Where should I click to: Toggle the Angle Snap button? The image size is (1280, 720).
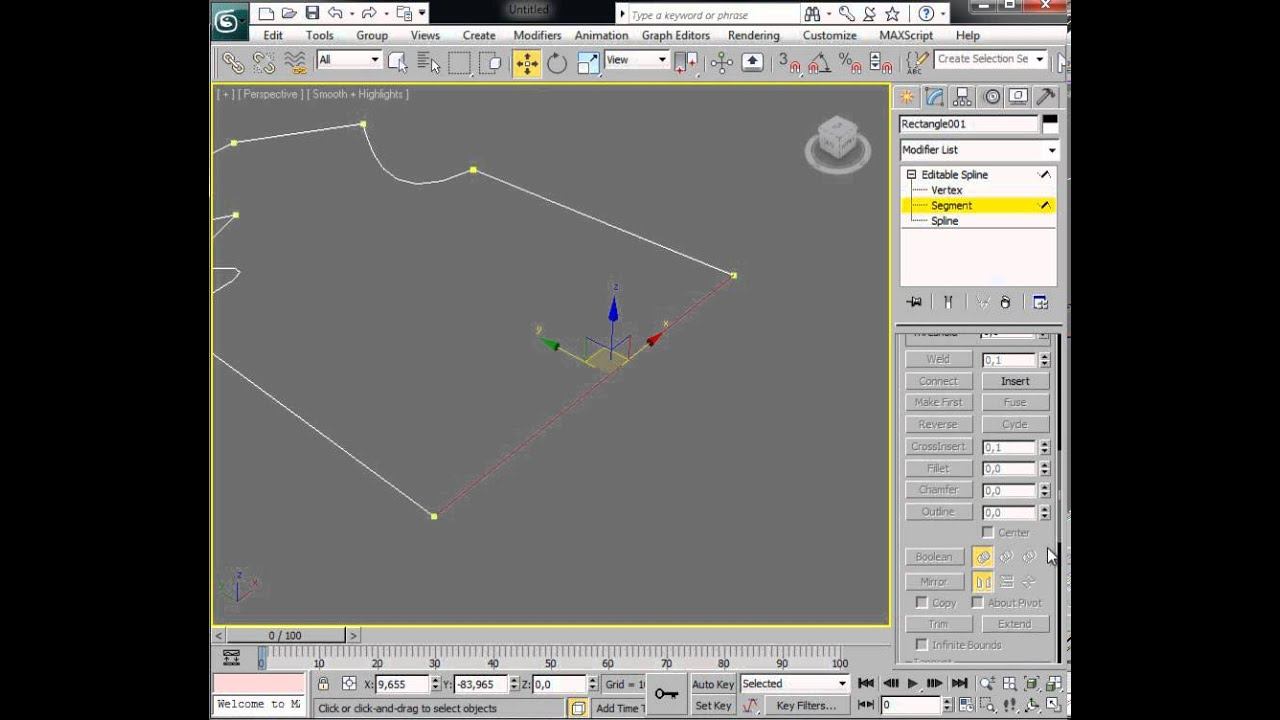(820, 63)
